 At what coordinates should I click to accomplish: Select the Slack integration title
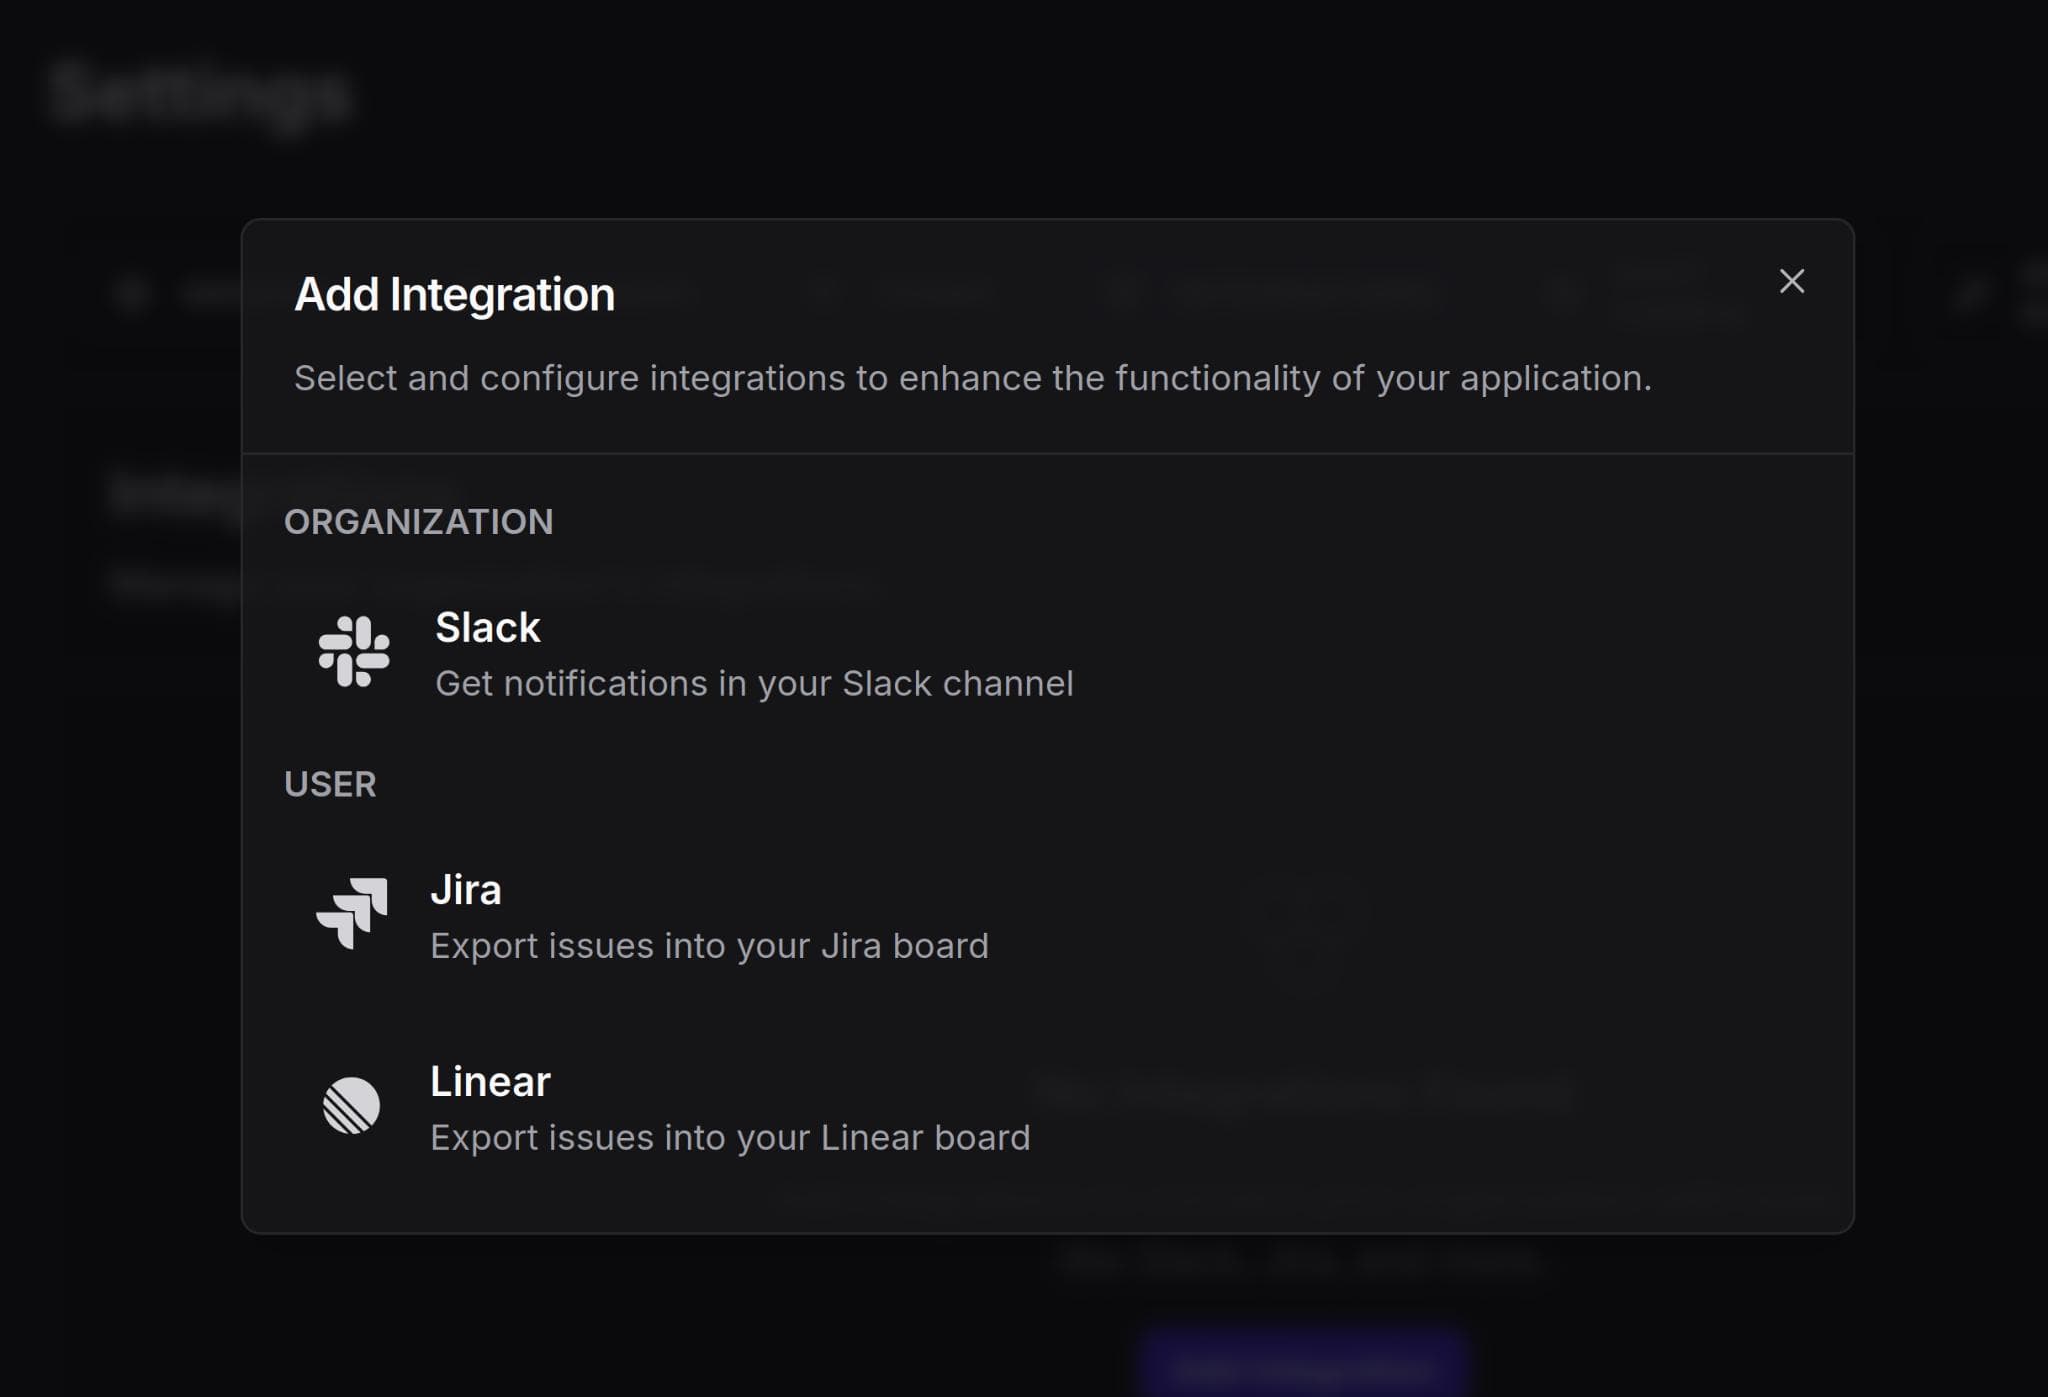(487, 628)
